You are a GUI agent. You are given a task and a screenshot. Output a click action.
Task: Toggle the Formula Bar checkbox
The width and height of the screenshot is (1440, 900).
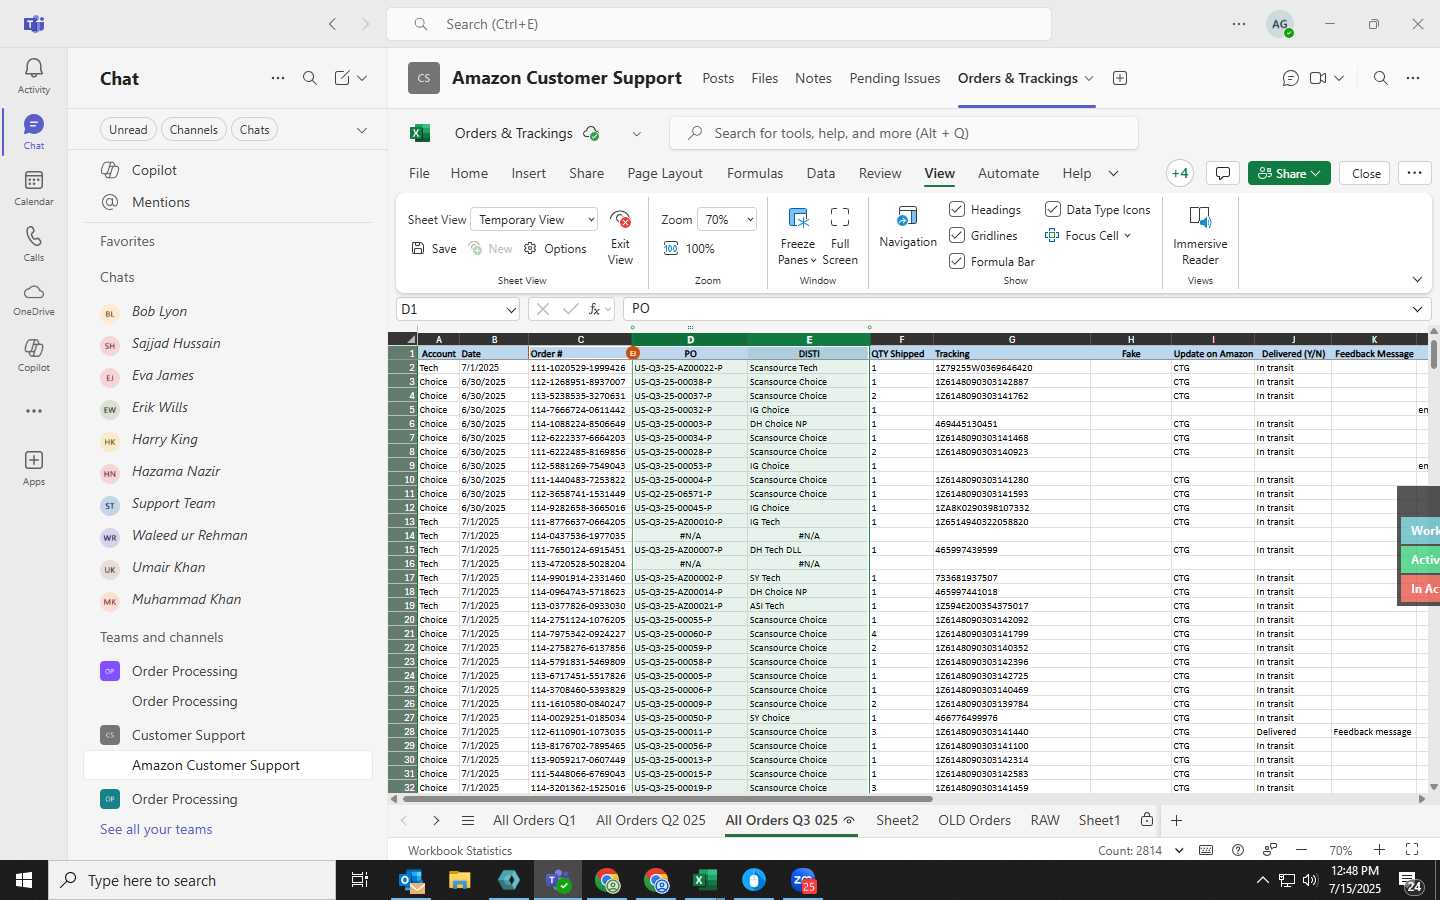957,261
